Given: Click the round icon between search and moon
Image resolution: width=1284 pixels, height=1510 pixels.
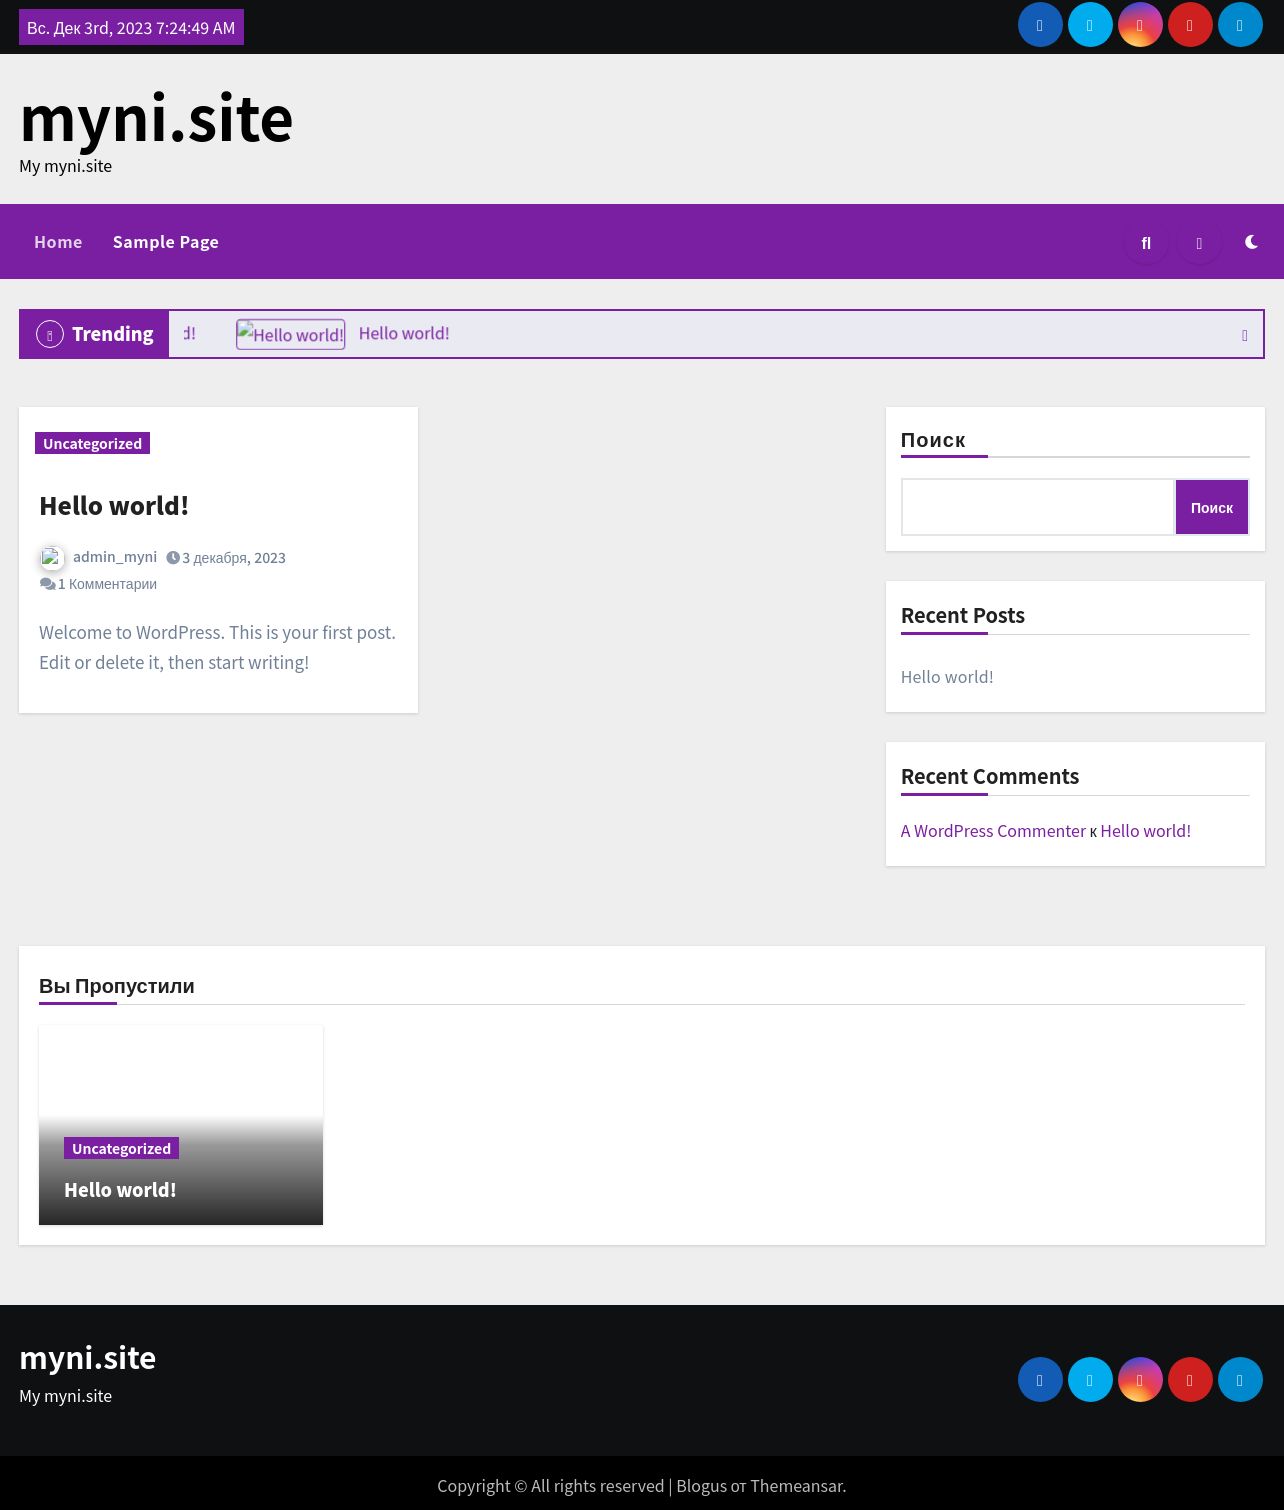Looking at the screenshot, I should [x=1199, y=243].
